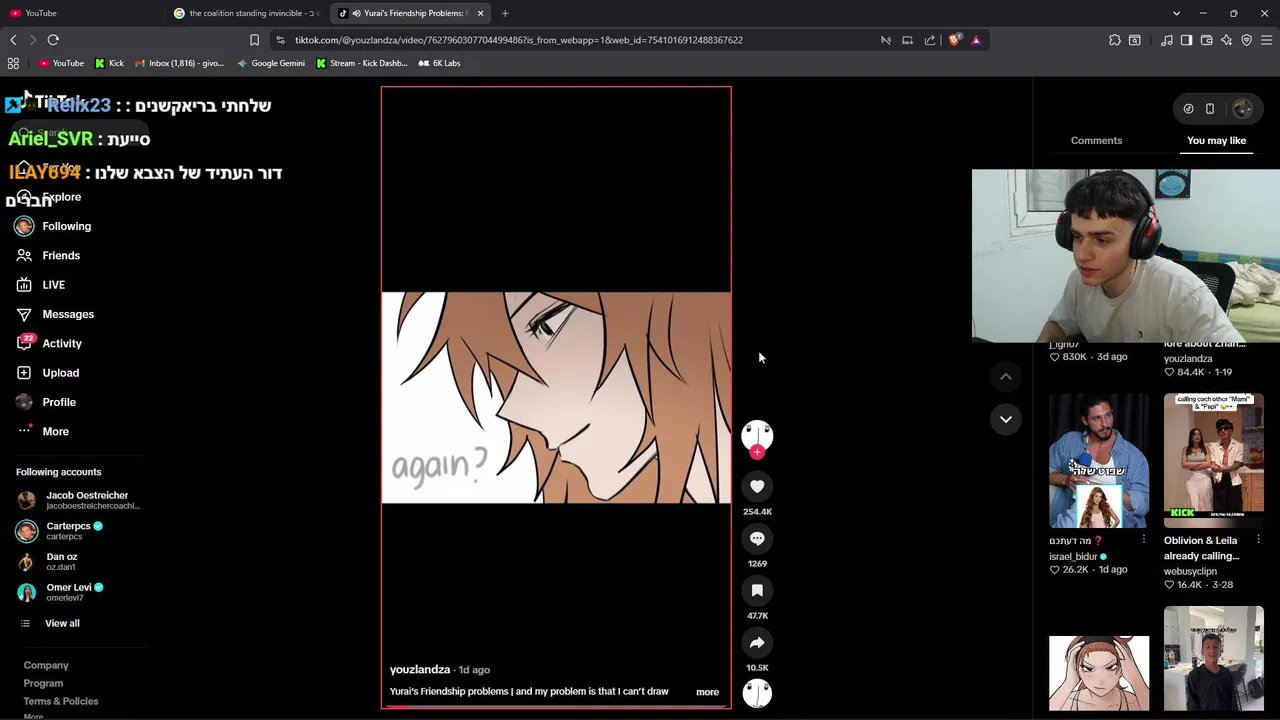Open the media control music note icon
The image size is (1280, 720).
point(1167,40)
